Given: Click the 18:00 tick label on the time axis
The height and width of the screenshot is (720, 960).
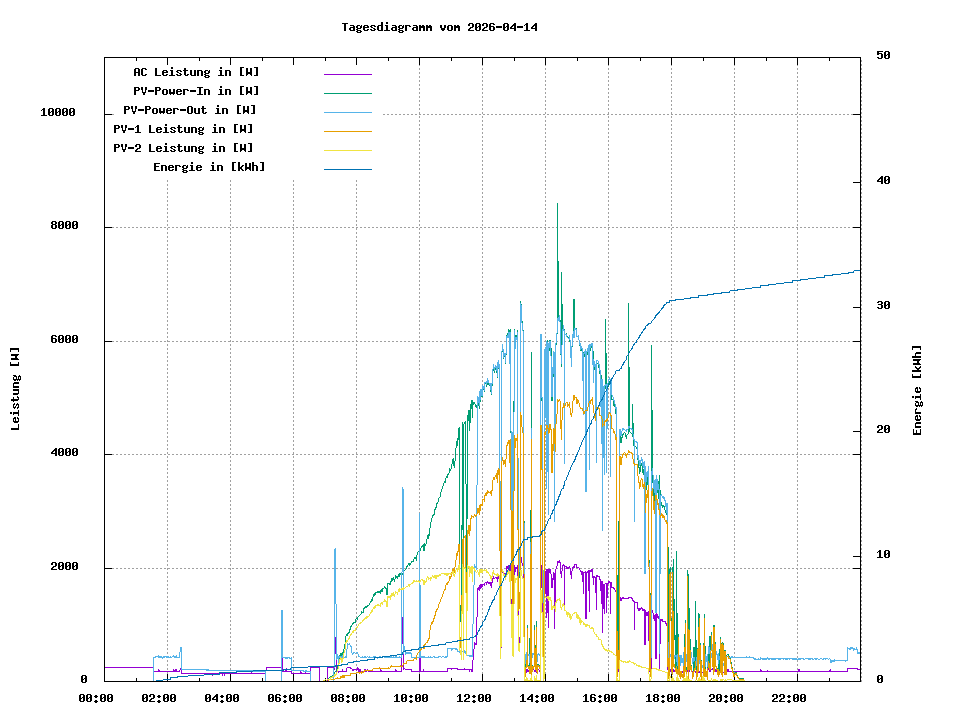Looking at the screenshot, I should pyautogui.click(x=663, y=698).
